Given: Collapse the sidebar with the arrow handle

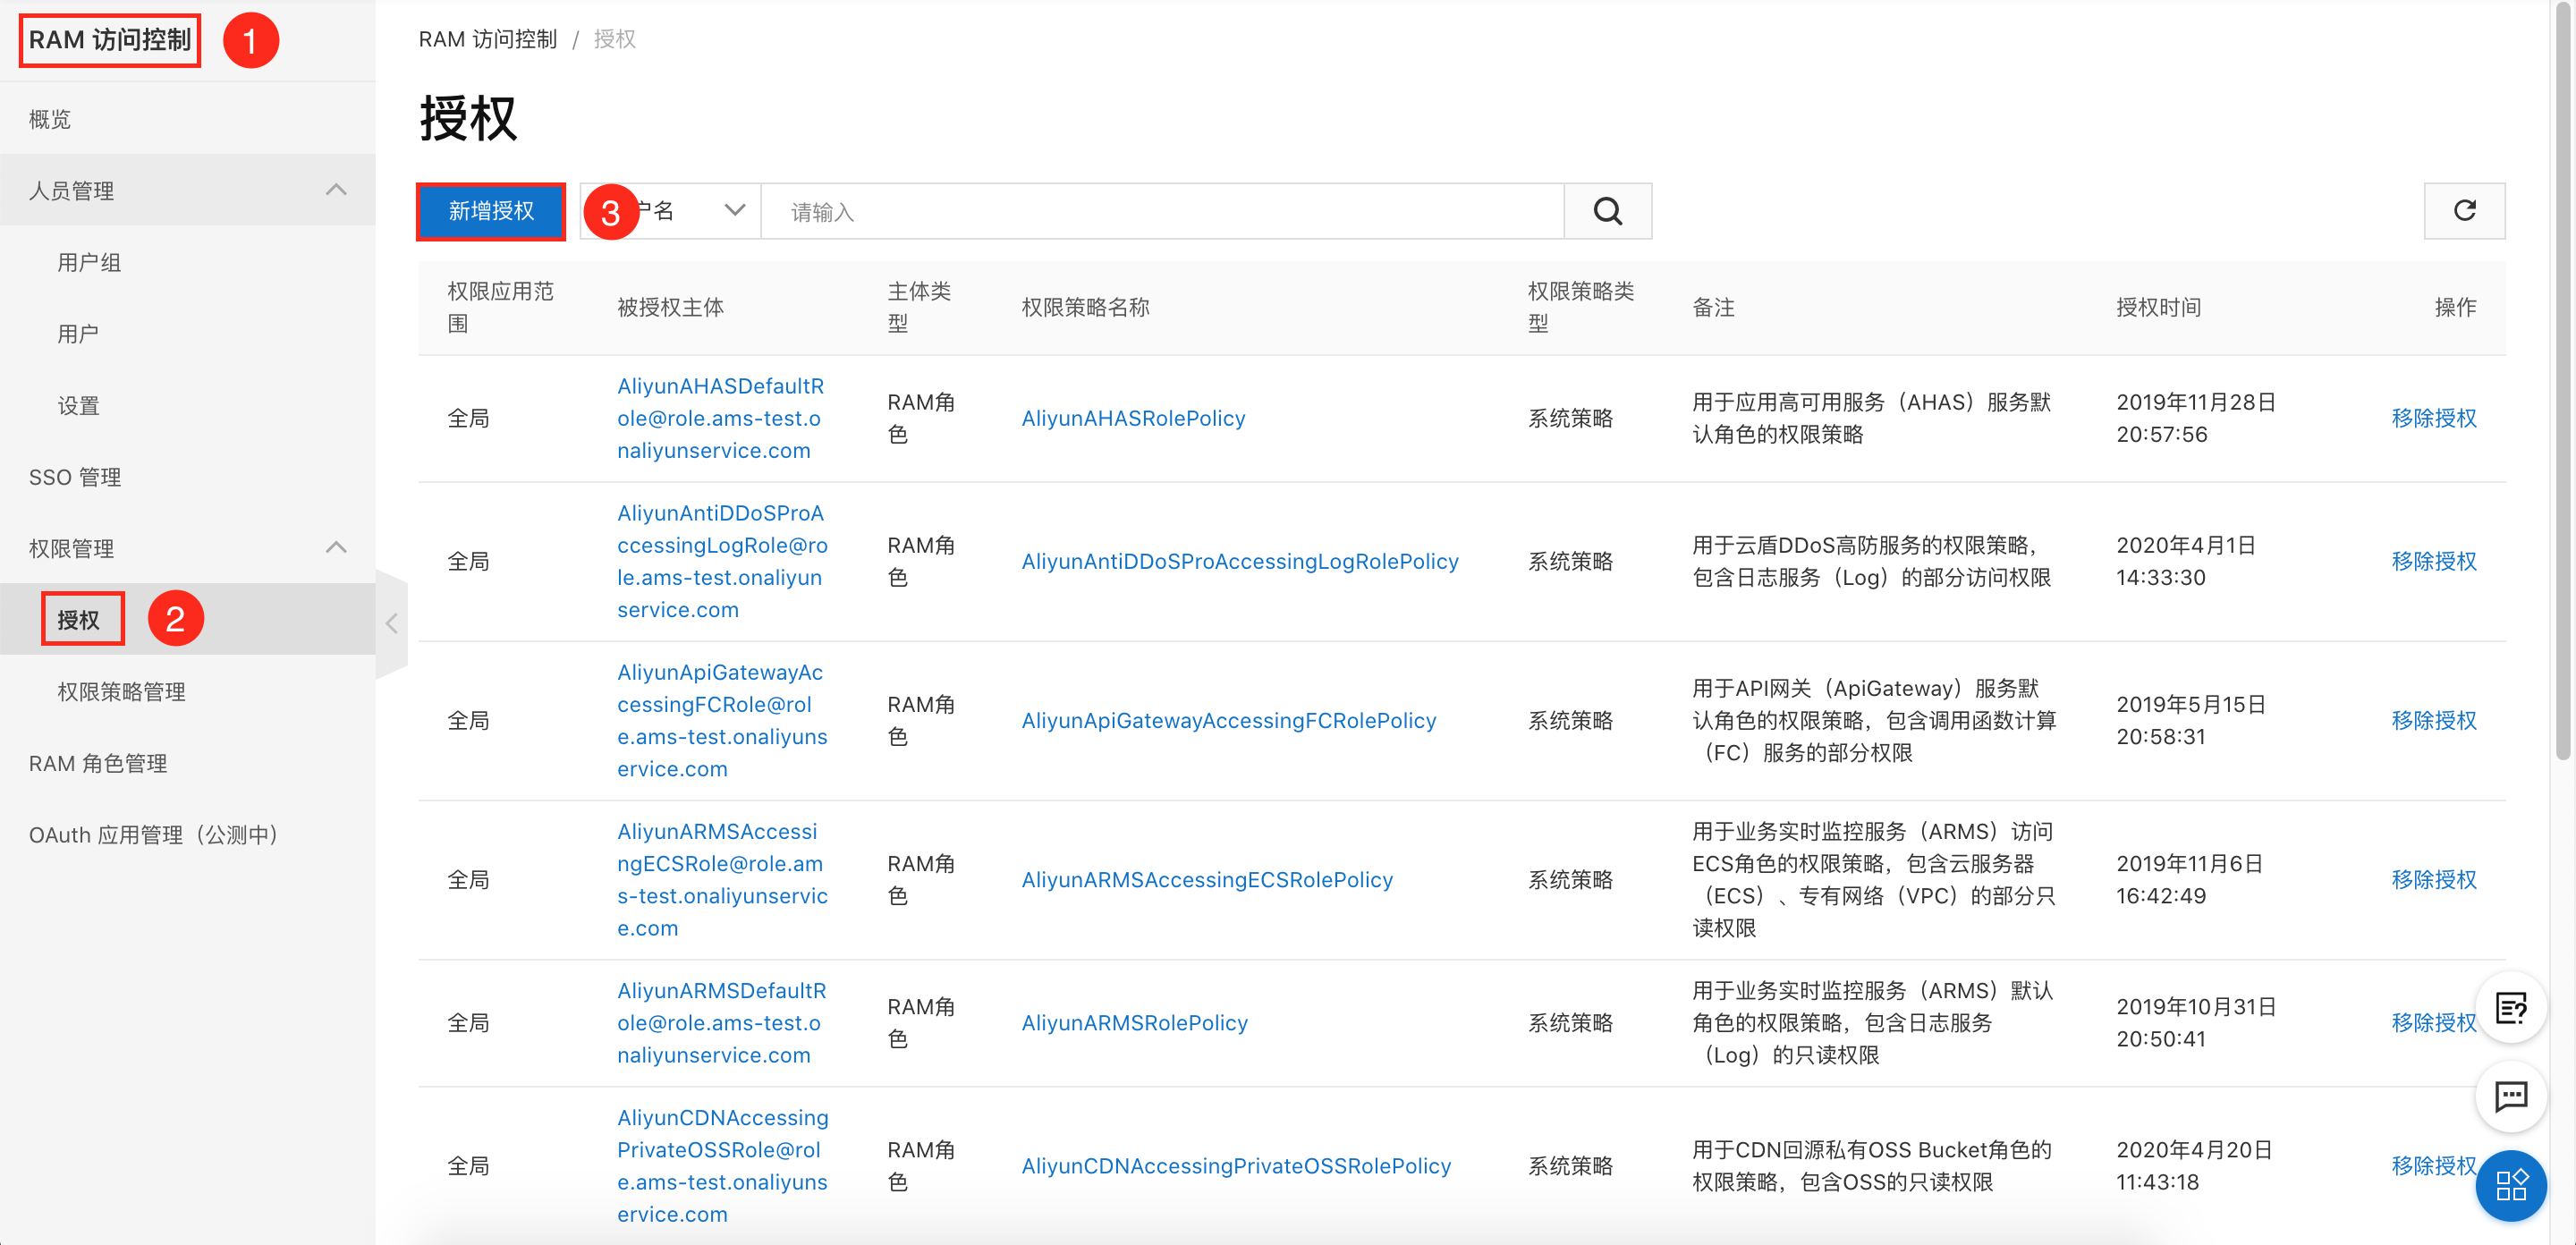Looking at the screenshot, I should (392, 624).
